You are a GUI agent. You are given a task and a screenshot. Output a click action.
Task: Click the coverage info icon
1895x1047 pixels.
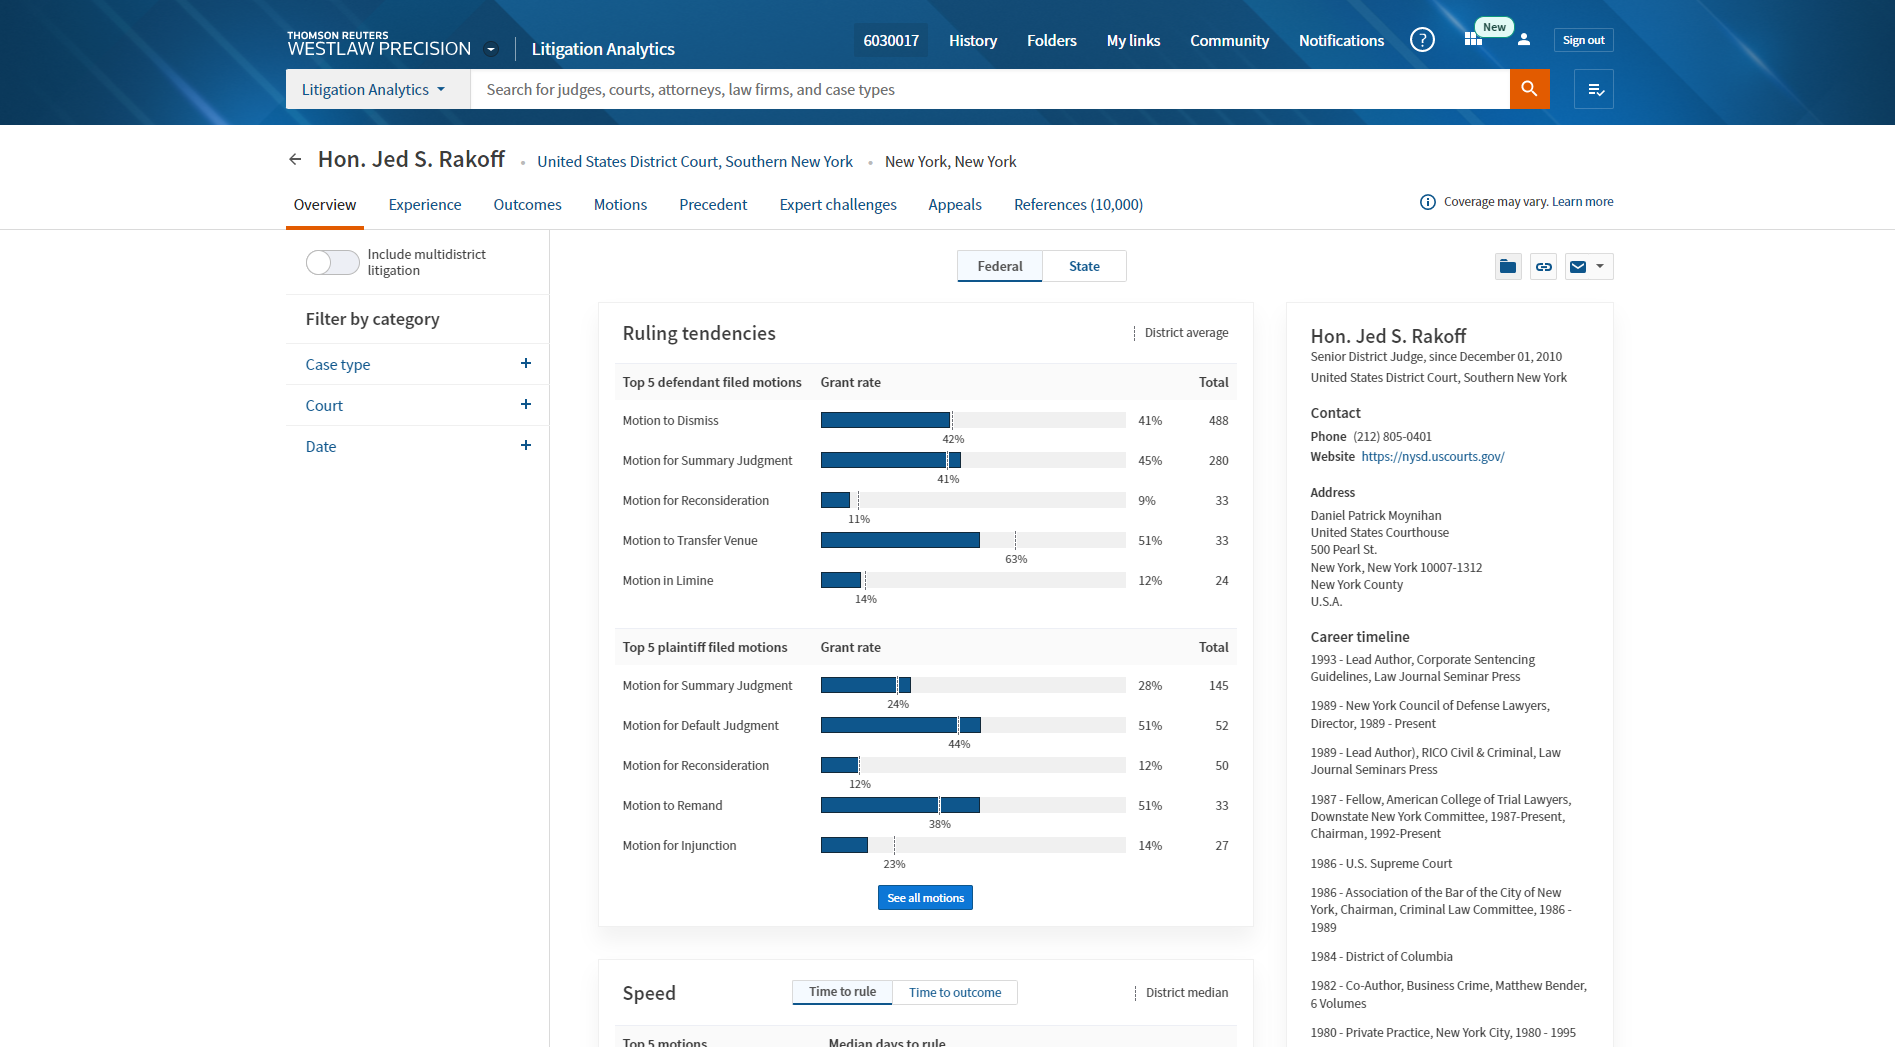tap(1428, 202)
